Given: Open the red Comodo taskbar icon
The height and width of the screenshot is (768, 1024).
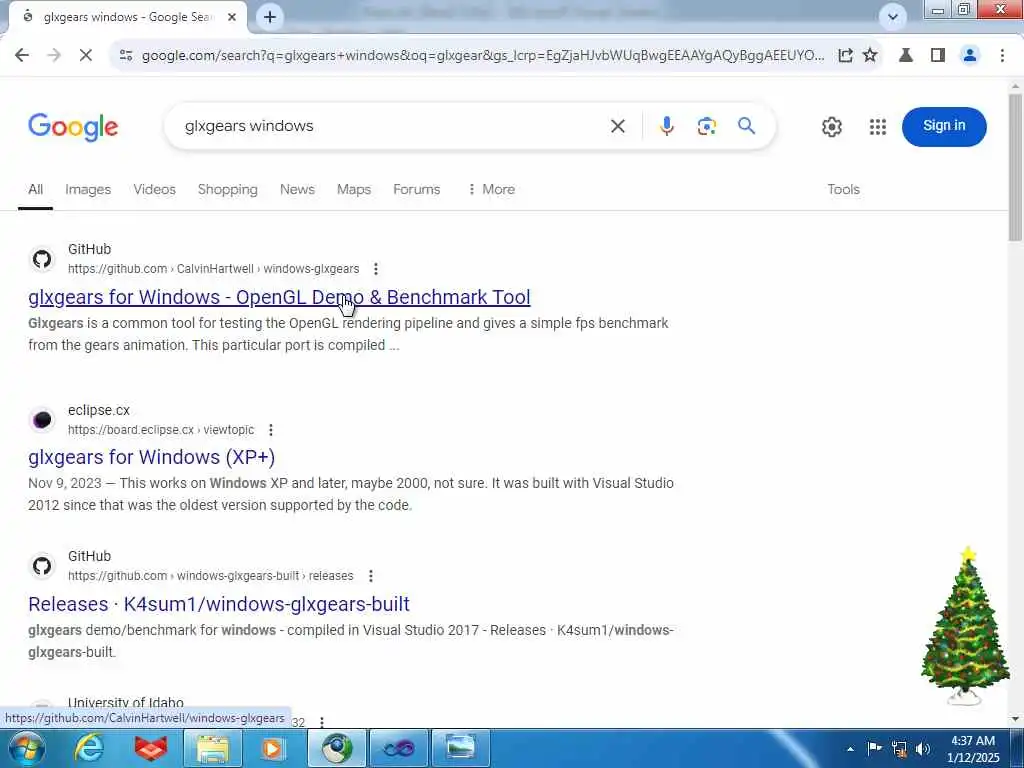Looking at the screenshot, I should pos(150,748).
